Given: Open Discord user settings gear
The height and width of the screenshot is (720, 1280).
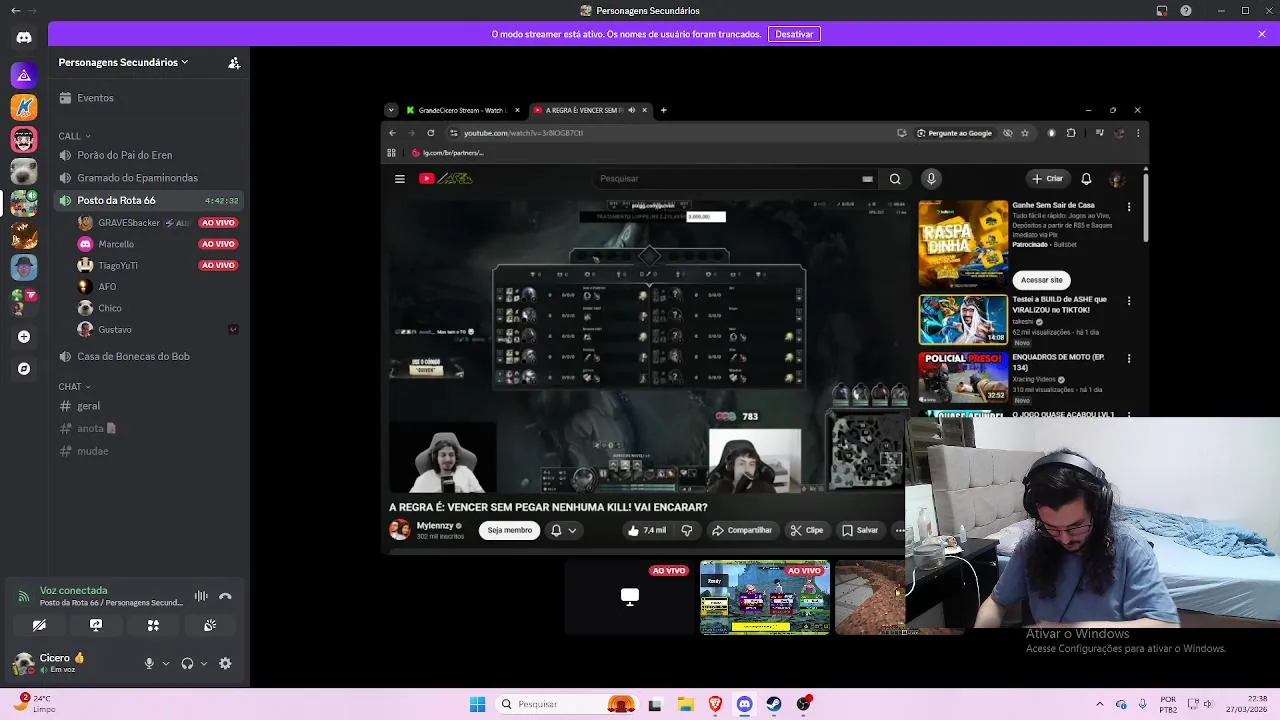Looking at the screenshot, I should pyautogui.click(x=225, y=663).
